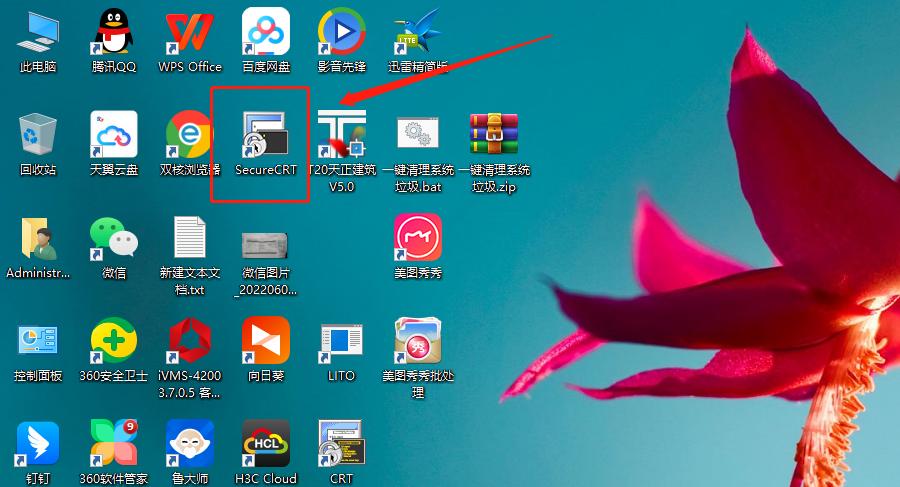
Task: Select the 微信图片_2022060 image thumbnail
Action: pyautogui.click(x=265, y=245)
